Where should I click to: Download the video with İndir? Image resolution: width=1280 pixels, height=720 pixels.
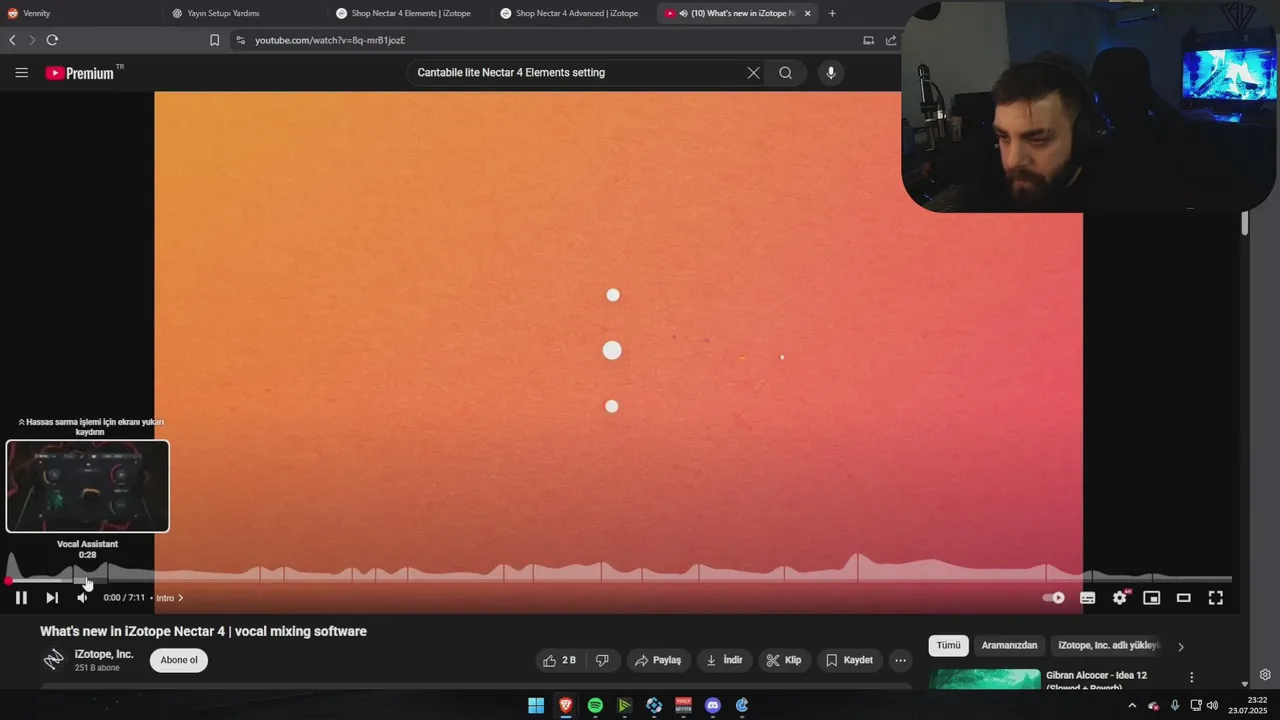(x=724, y=660)
